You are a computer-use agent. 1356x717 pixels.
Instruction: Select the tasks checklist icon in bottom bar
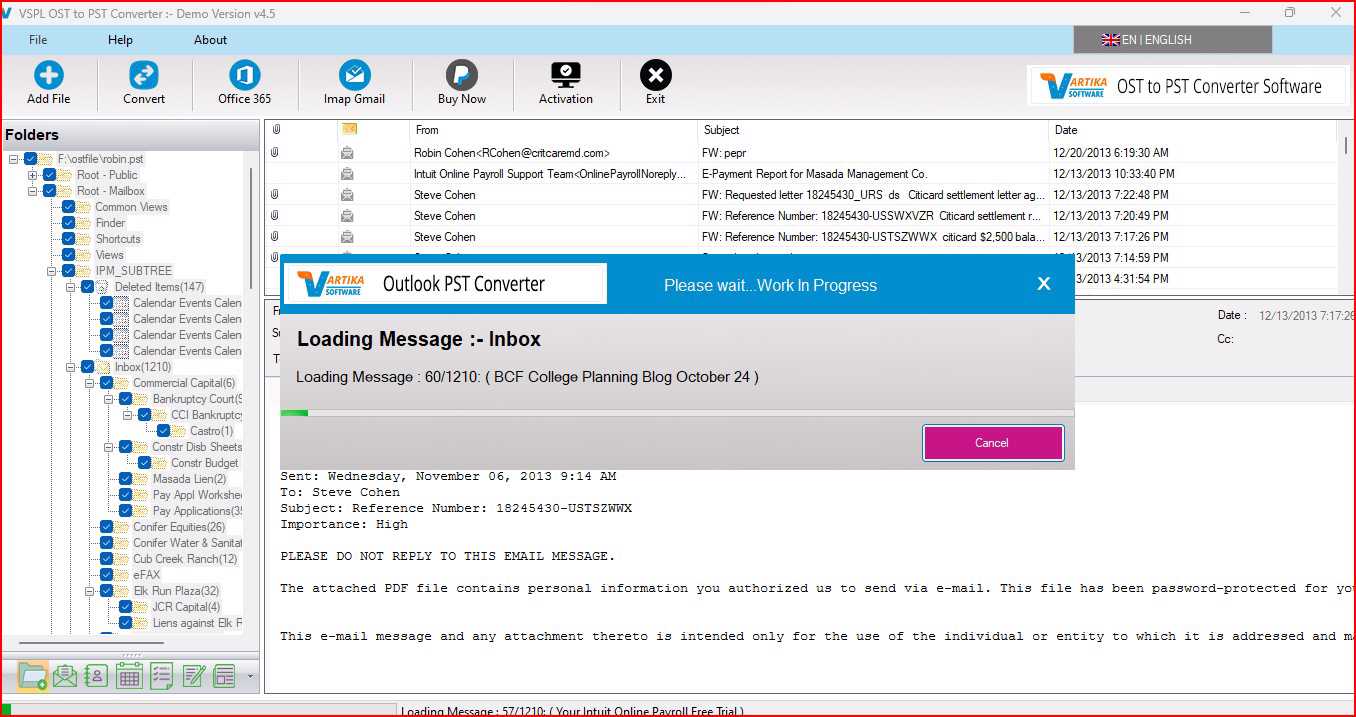161,676
